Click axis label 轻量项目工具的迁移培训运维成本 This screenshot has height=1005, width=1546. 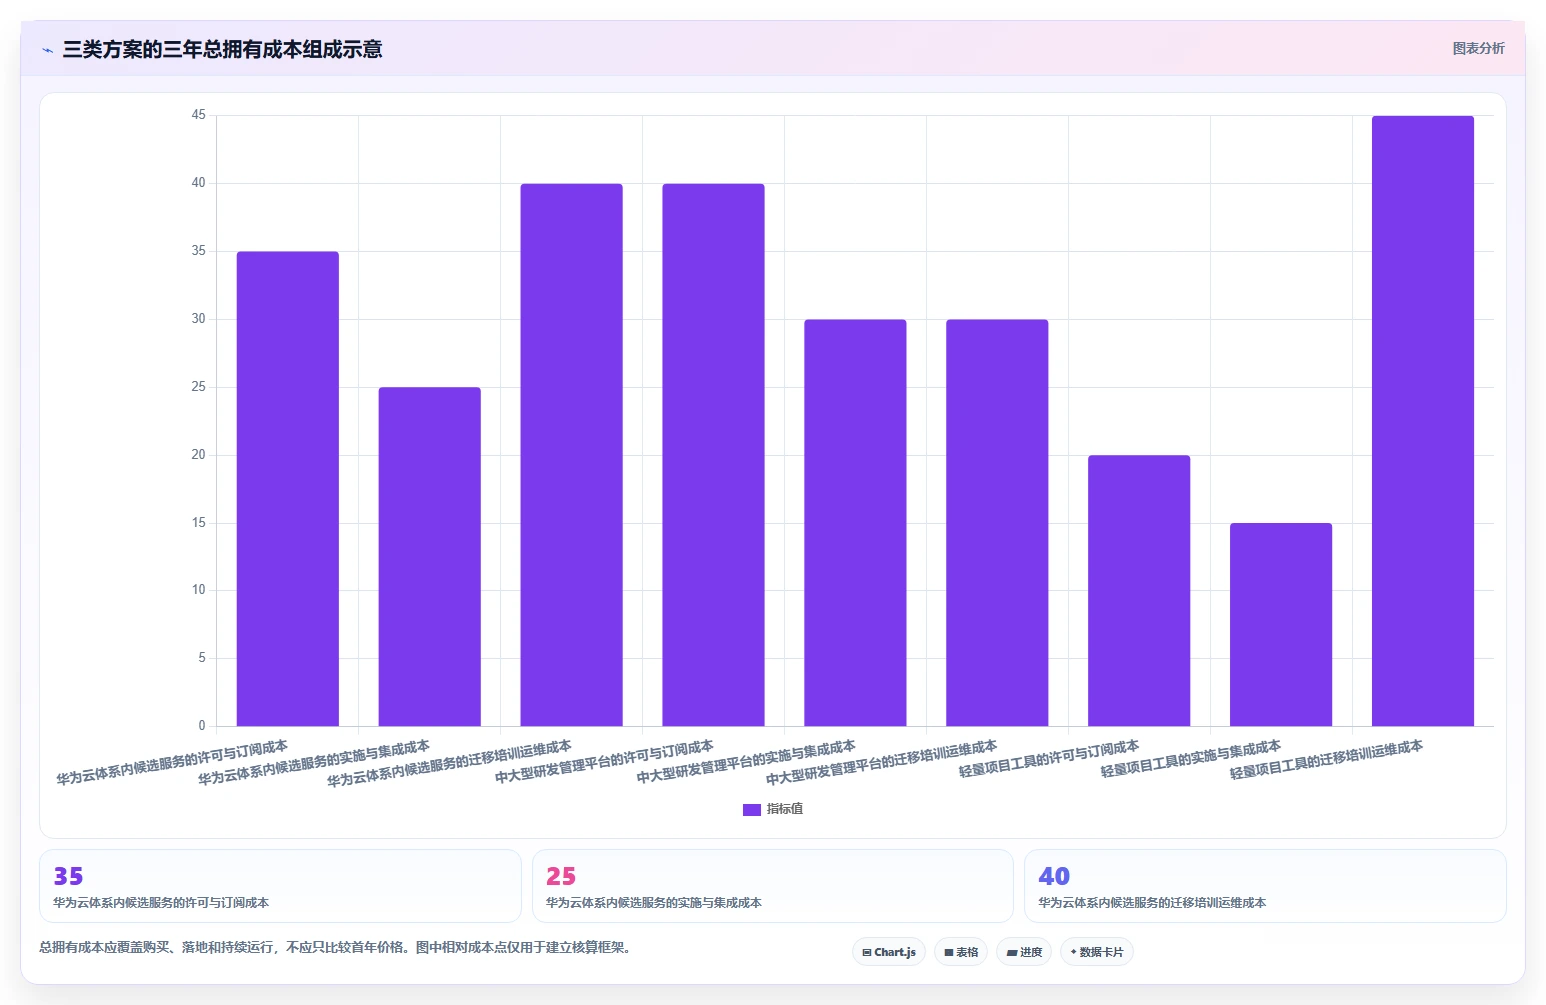coord(1327,760)
